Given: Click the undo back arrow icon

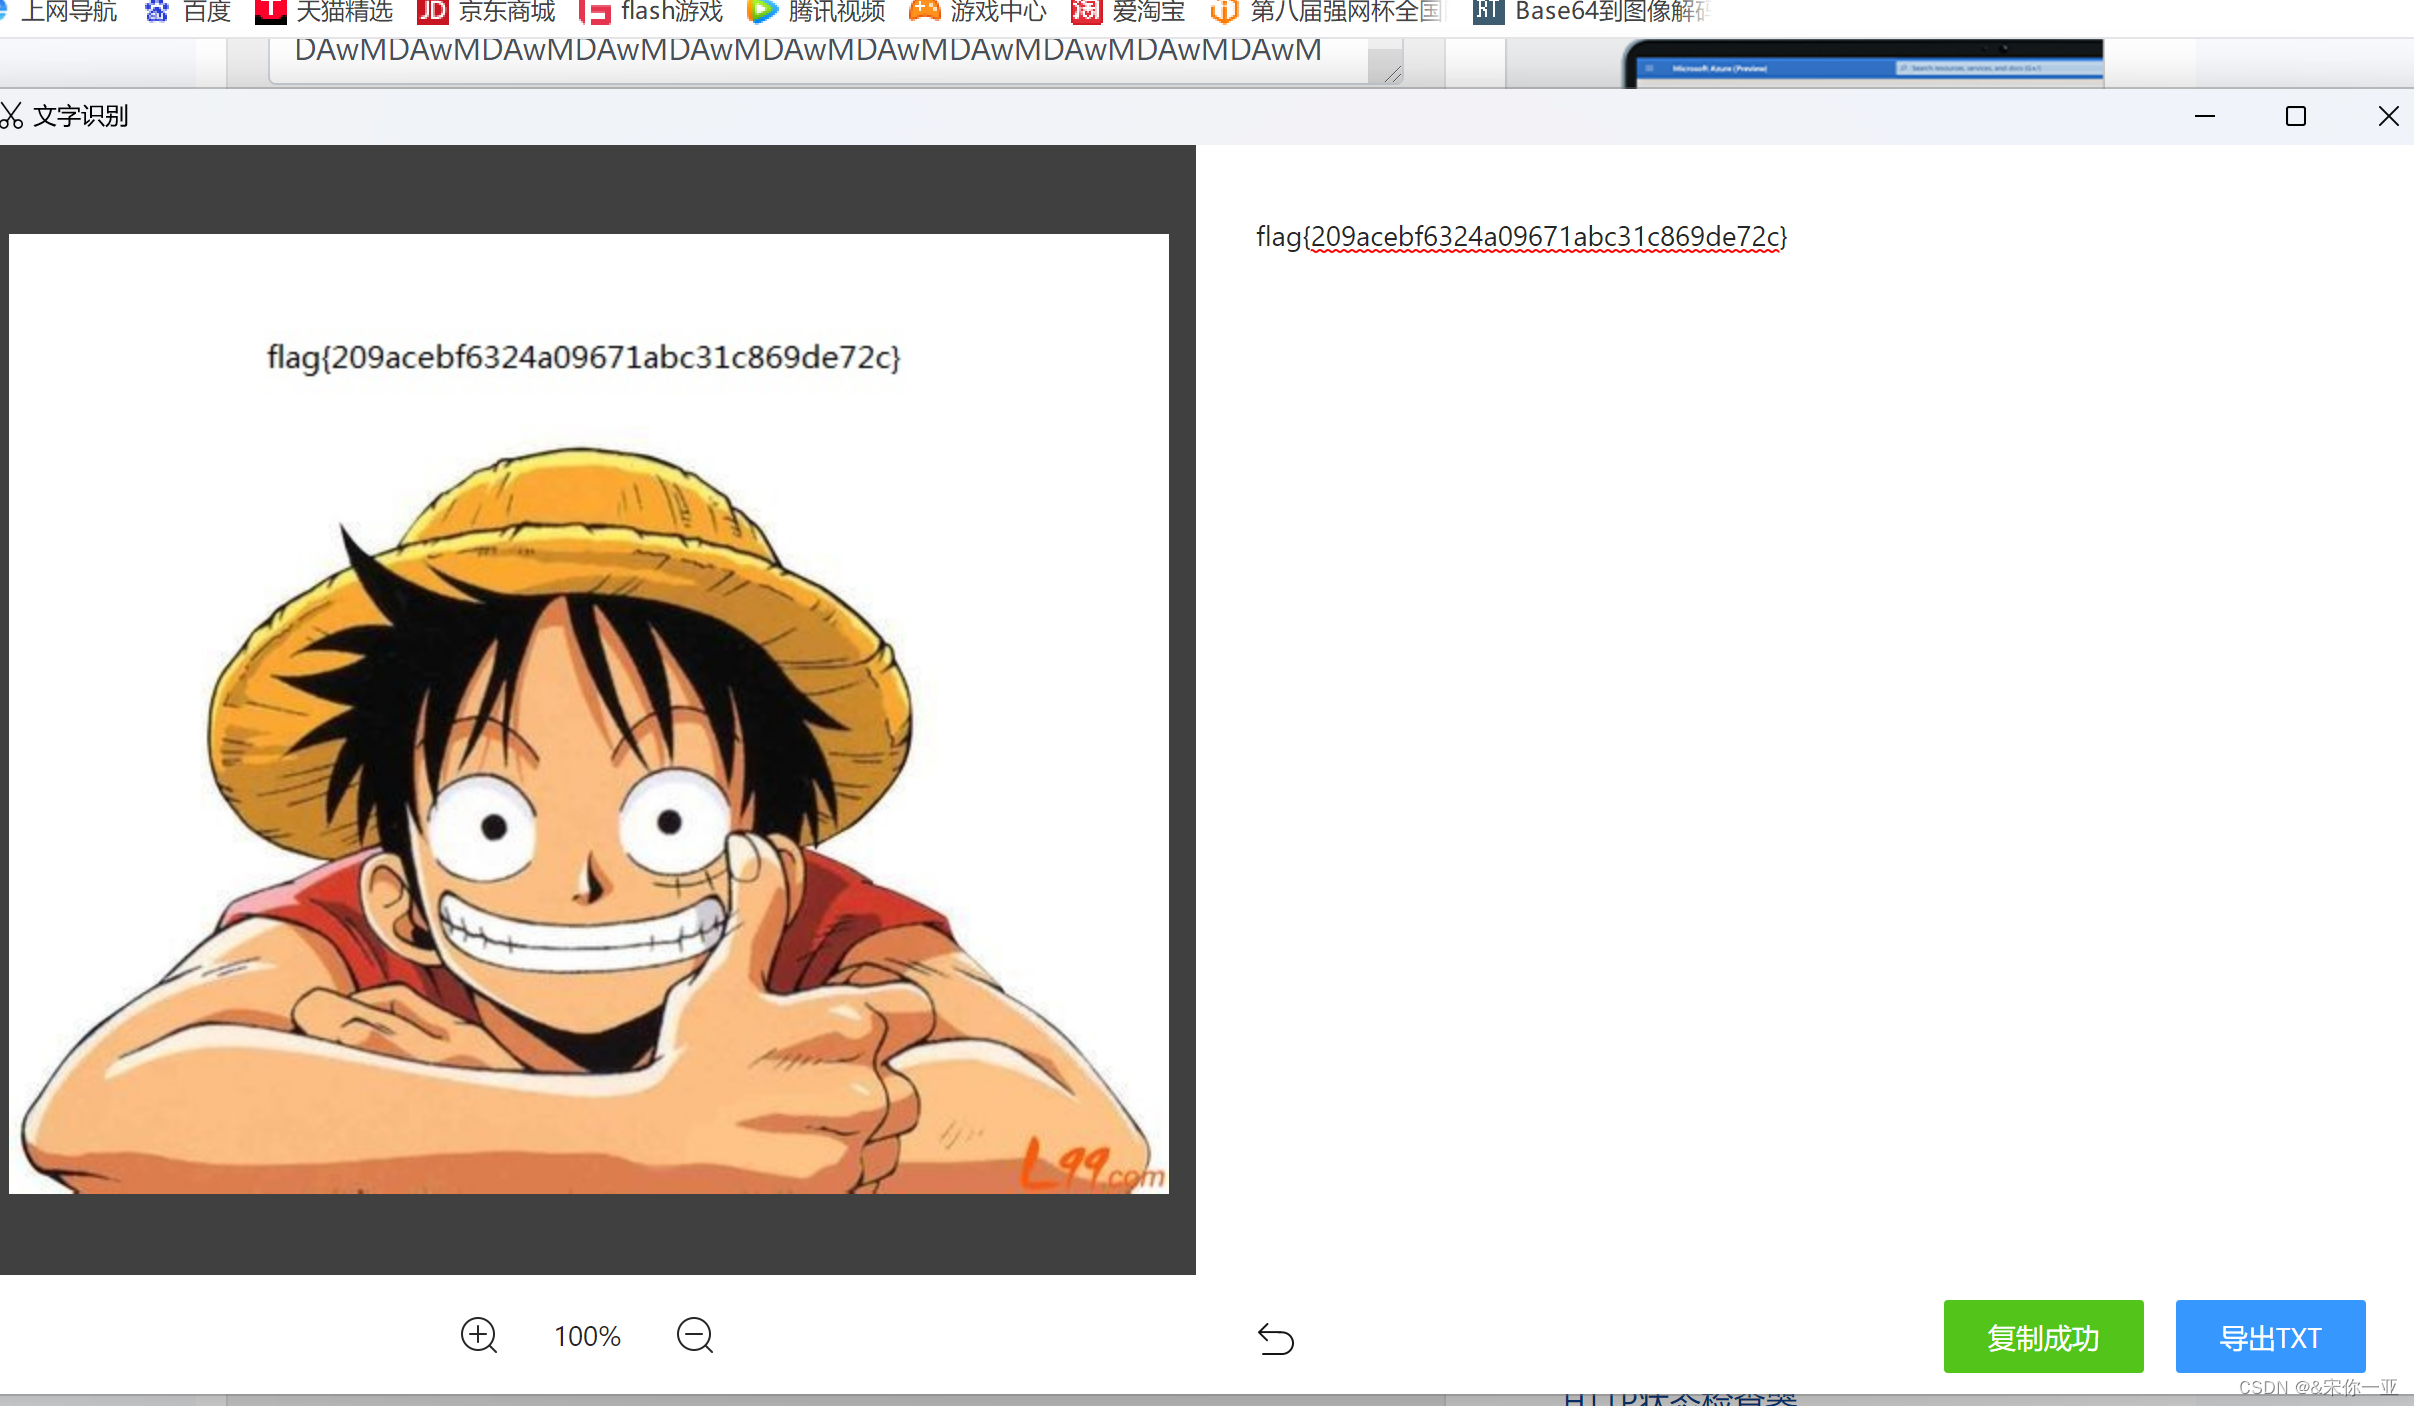Looking at the screenshot, I should (x=1275, y=1338).
